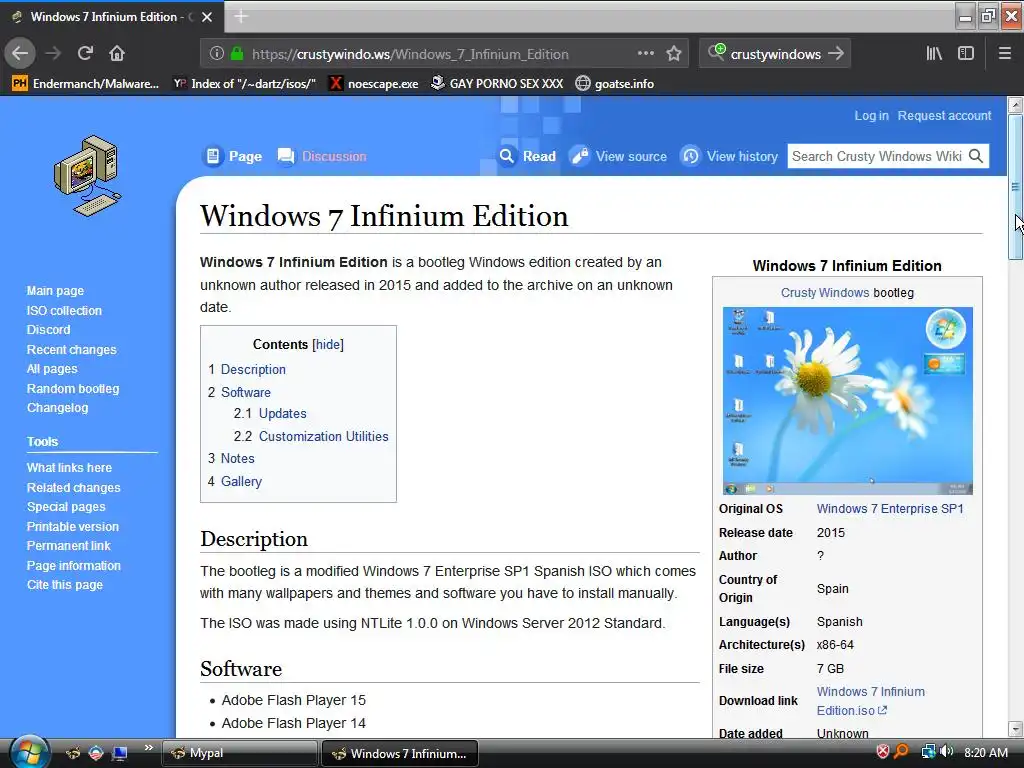Select the Read tab
Image resolution: width=1024 pixels, height=768 pixels.
click(526, 156)
